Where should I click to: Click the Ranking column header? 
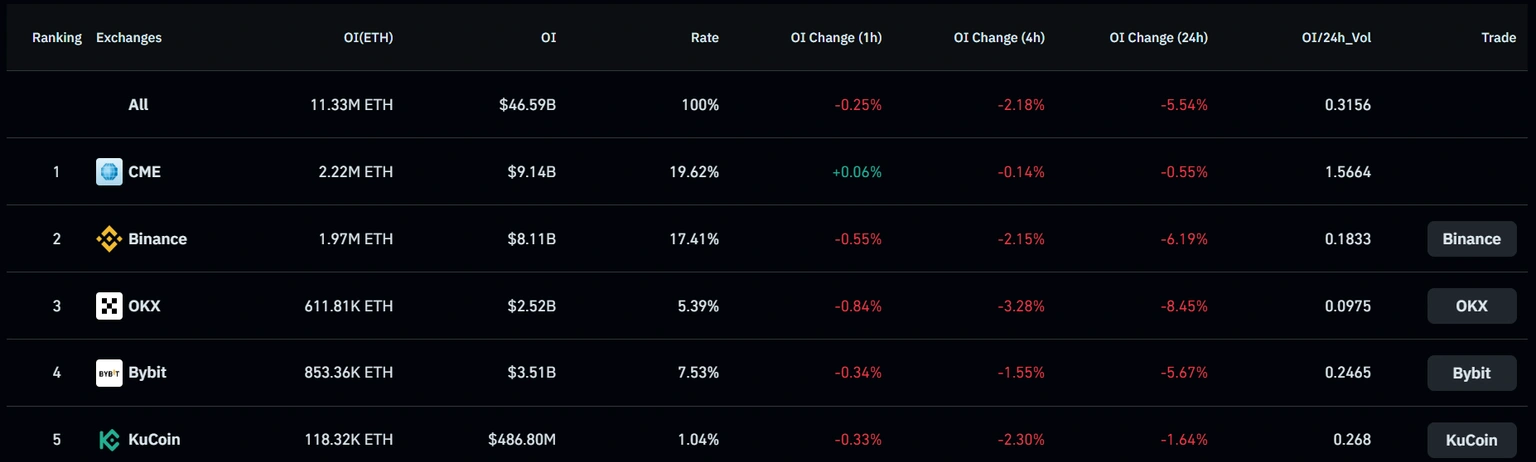point(57,38)
